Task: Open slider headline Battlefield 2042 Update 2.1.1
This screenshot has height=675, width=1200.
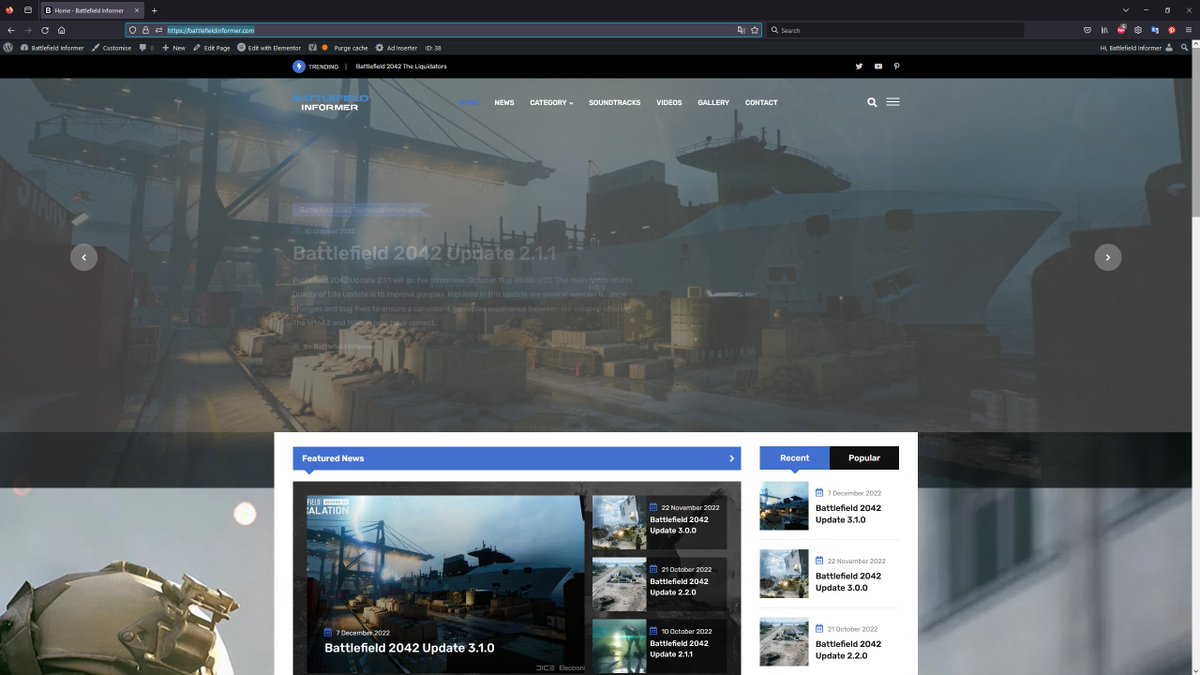Action: tap(424, 253)
